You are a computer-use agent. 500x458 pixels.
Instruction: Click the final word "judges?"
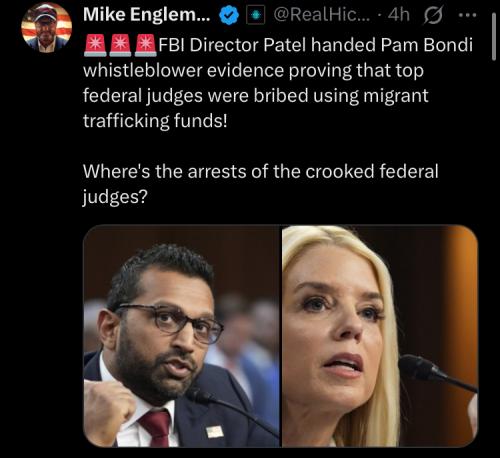(x=115, y=197)
